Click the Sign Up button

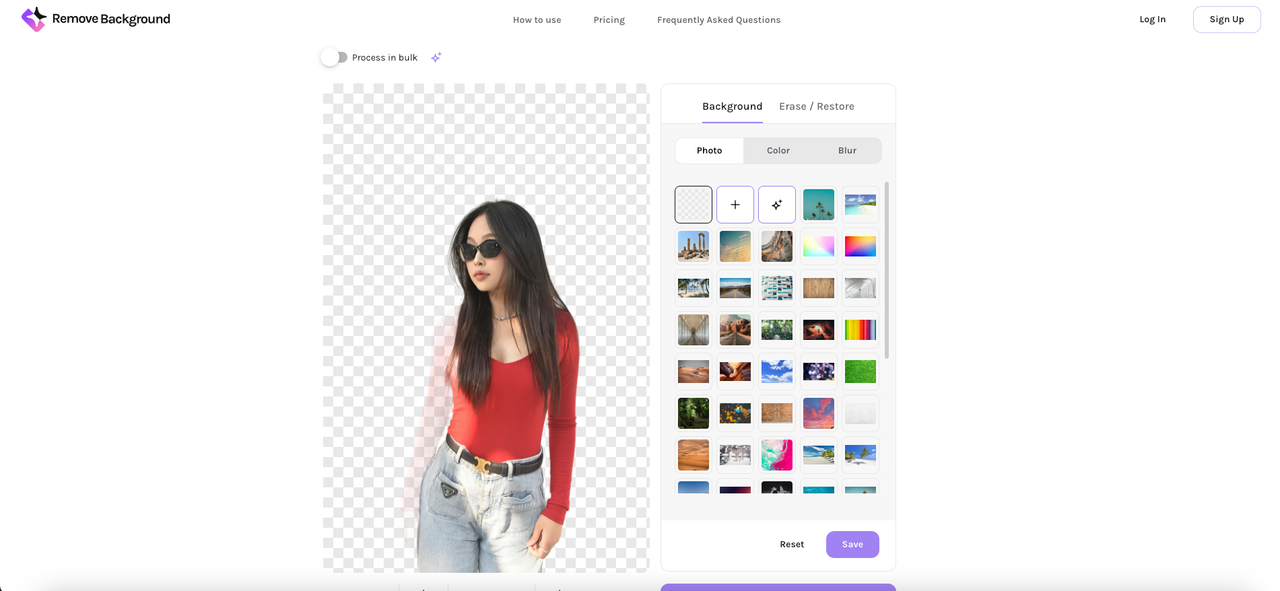pos(1227,19)
